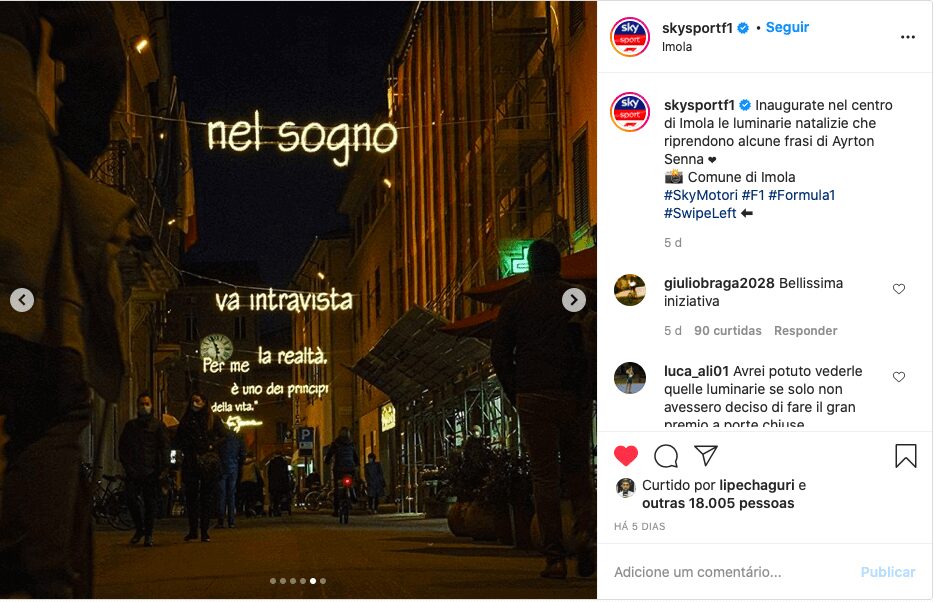The image size is (934, 602).
Task: Save post with bookmark icon
Action: (x=905, y=456)
